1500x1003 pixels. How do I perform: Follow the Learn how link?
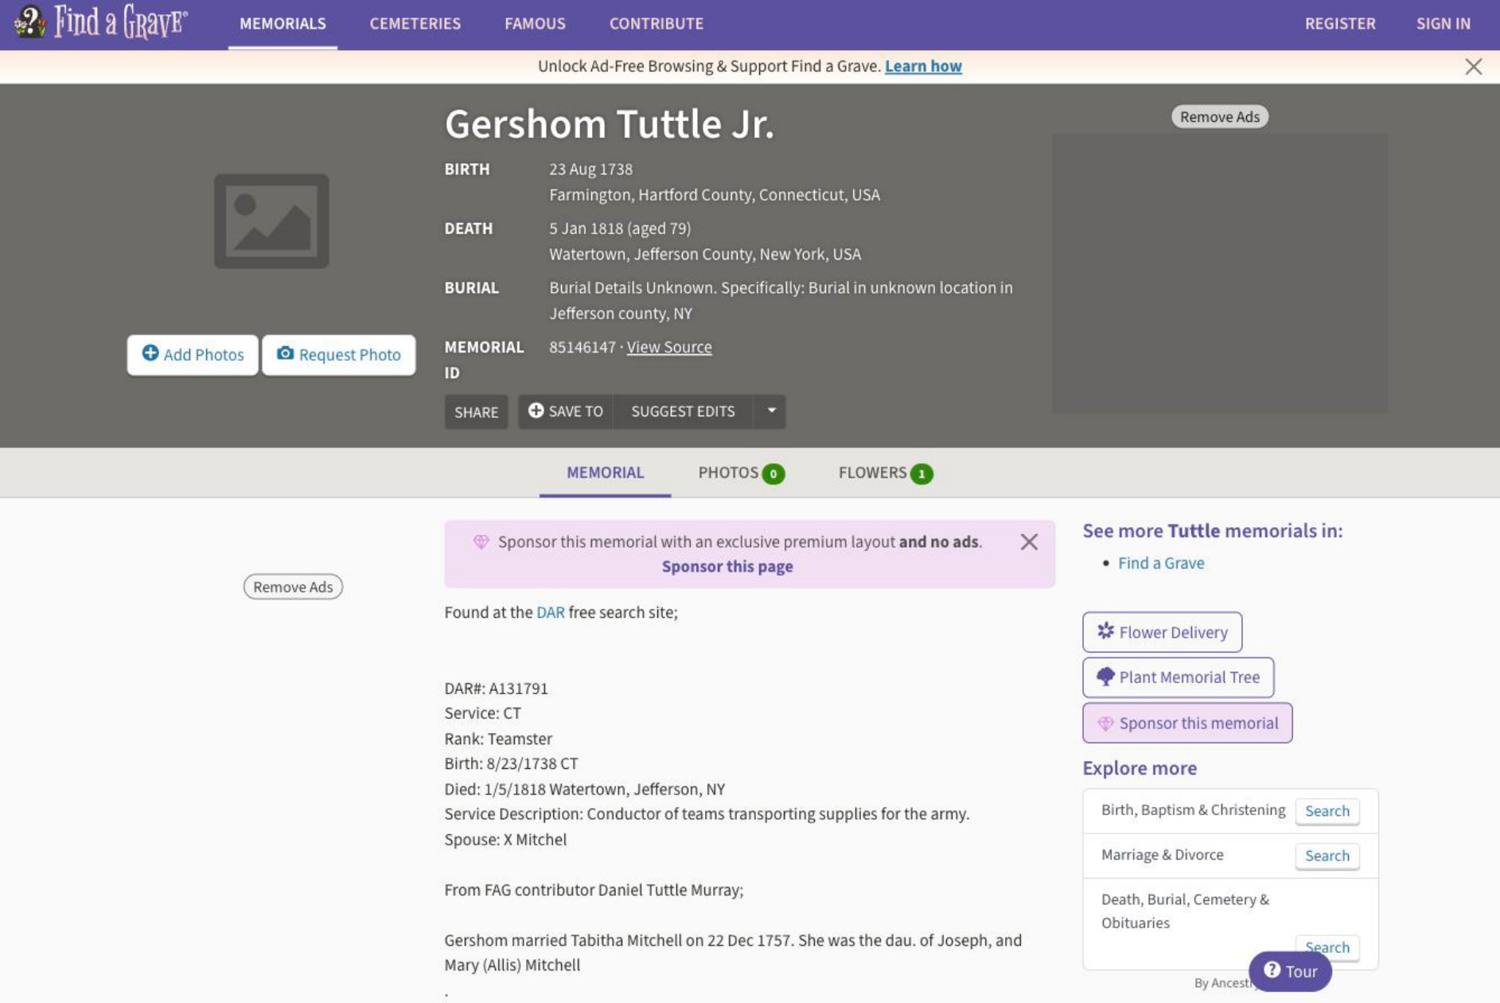pyautogui.click(x=923, y=66)
